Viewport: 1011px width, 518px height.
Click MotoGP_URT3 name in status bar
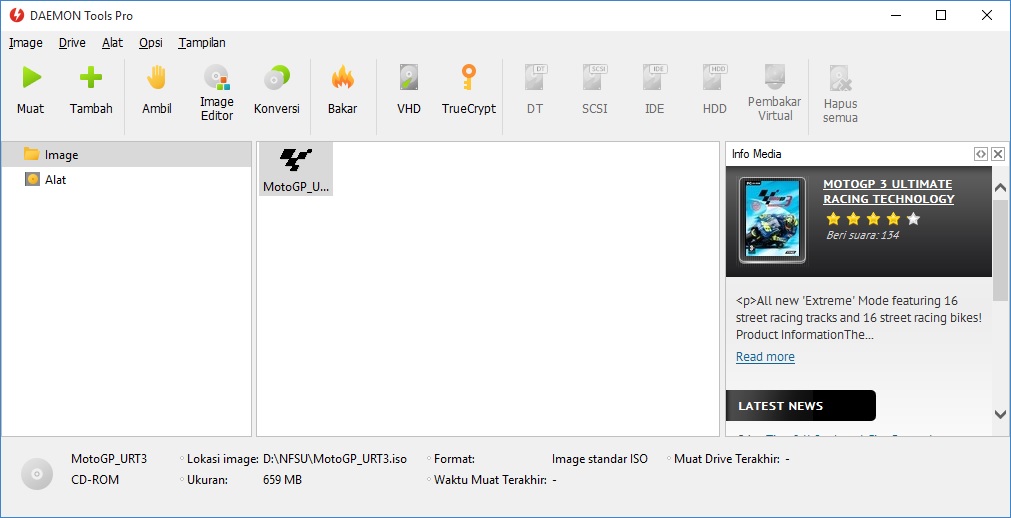coord(109,459)
